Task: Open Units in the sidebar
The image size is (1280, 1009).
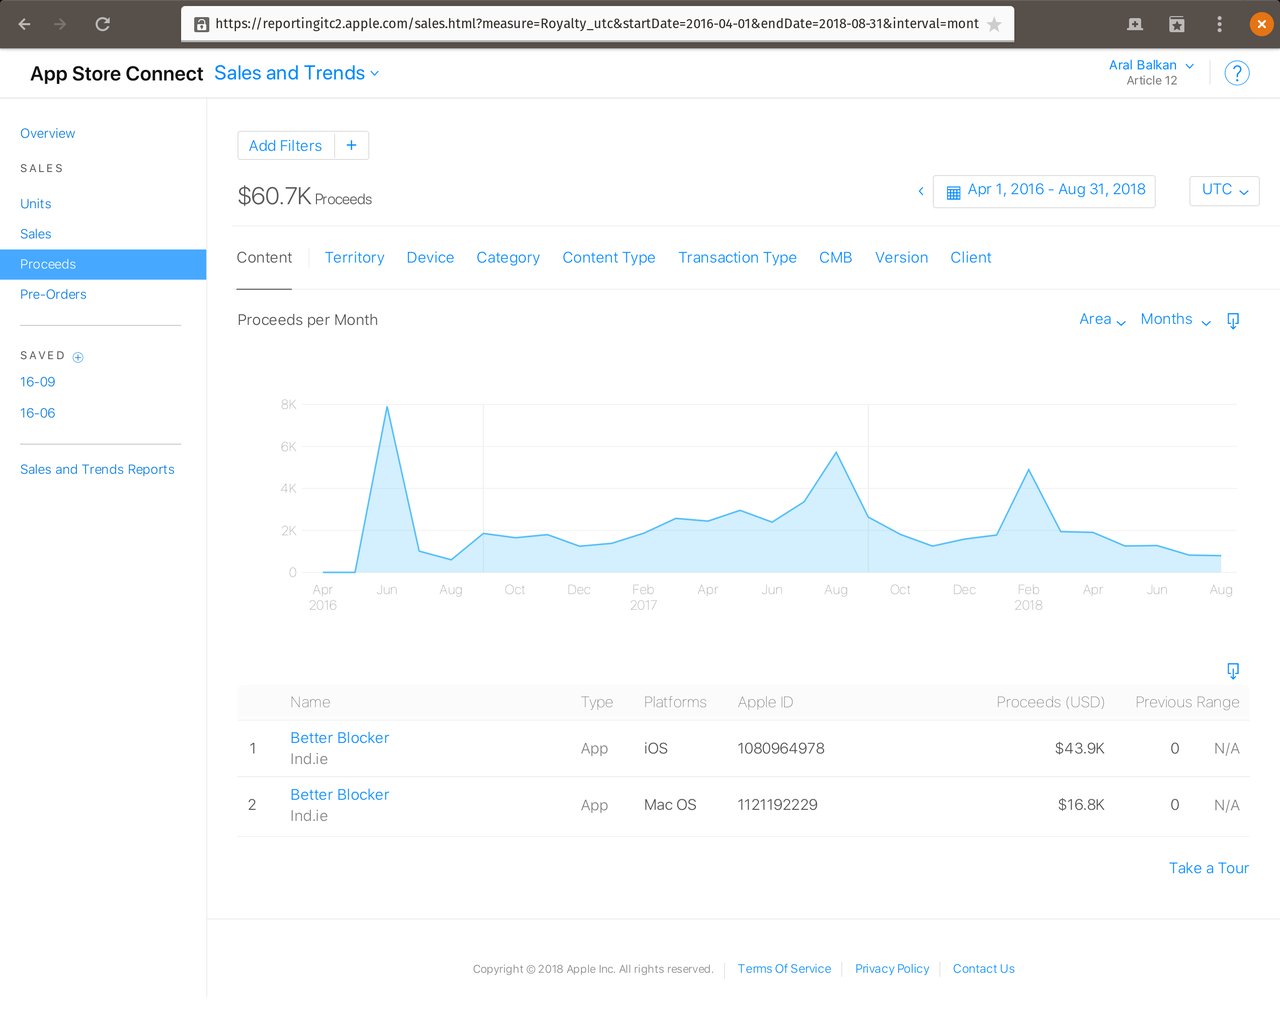Action: (36, 204)
